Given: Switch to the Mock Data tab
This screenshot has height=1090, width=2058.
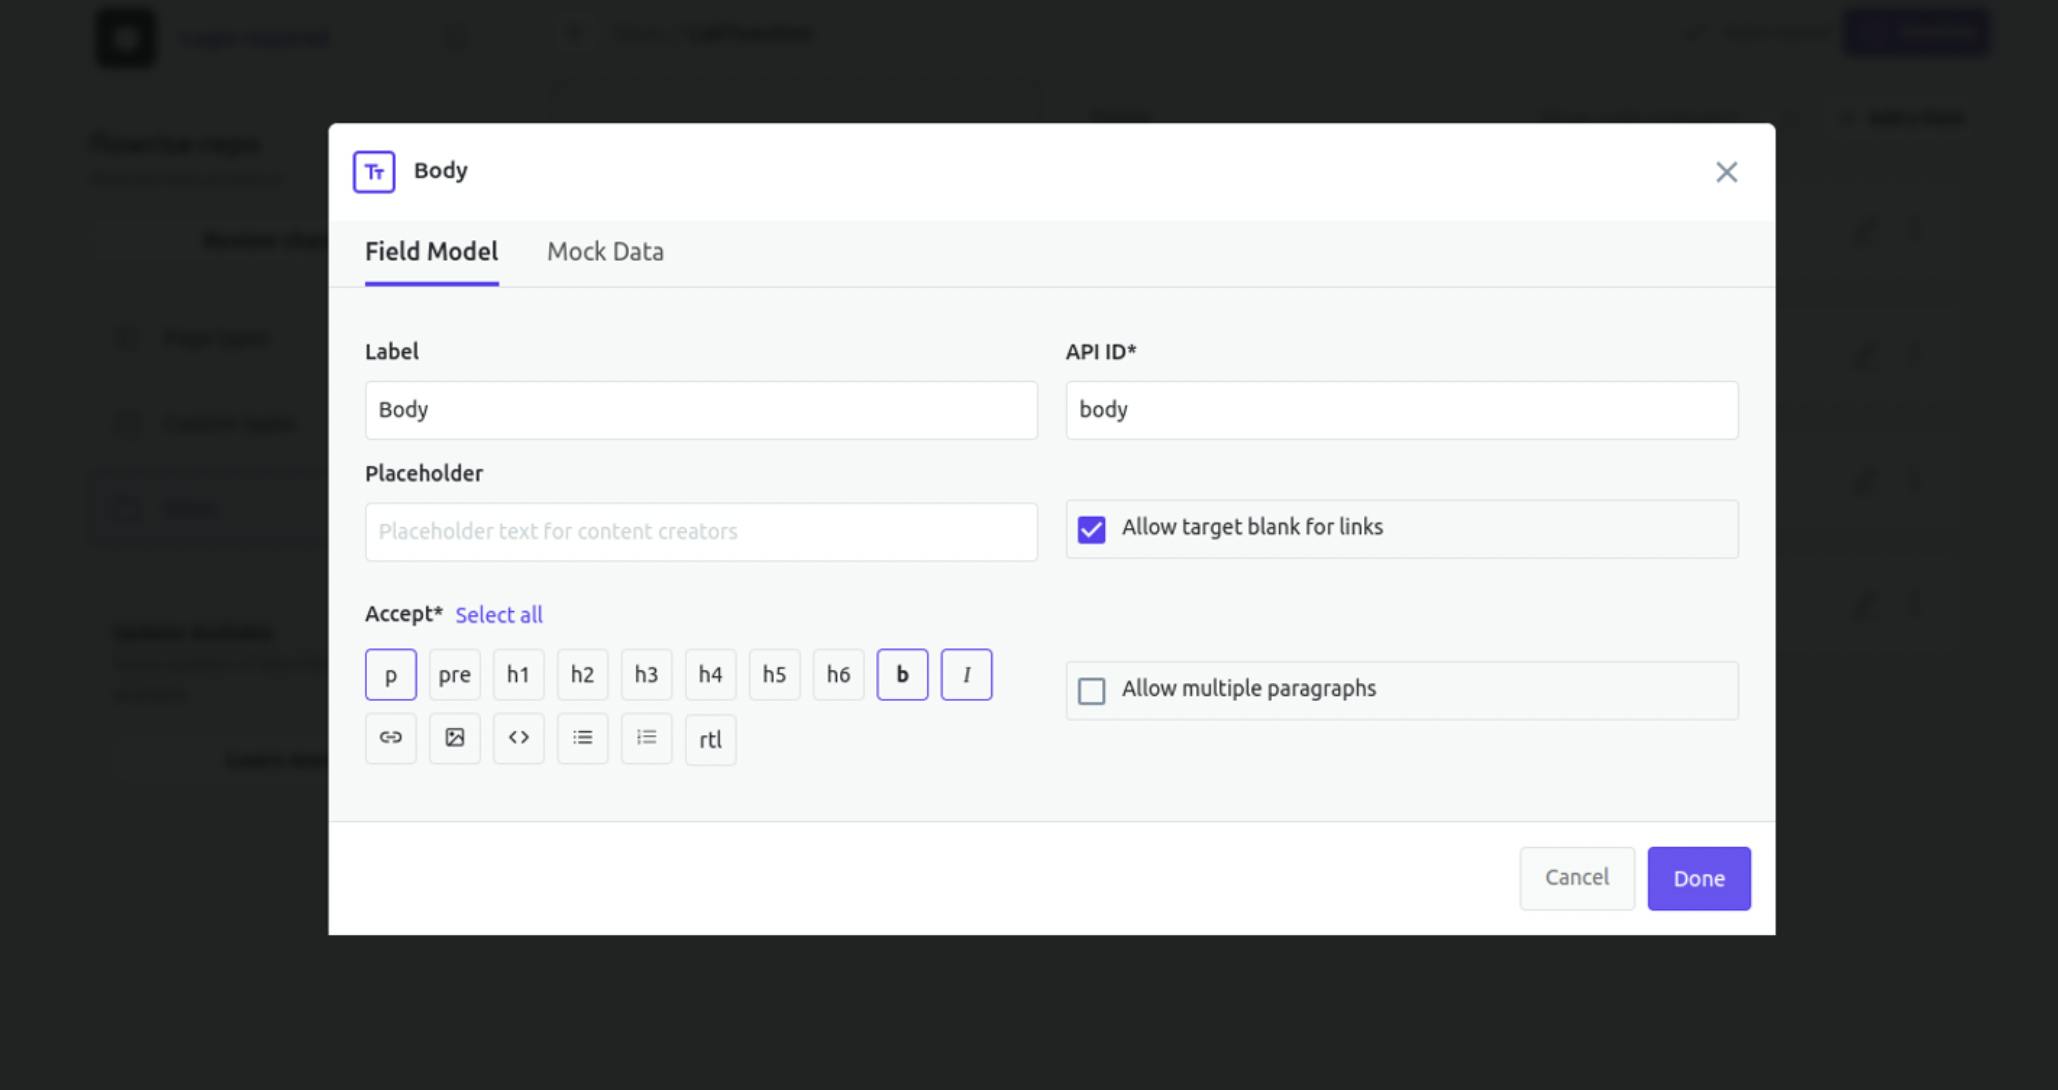Looking at the screenshot, I should pyautogui.click(x=605, y=252).
